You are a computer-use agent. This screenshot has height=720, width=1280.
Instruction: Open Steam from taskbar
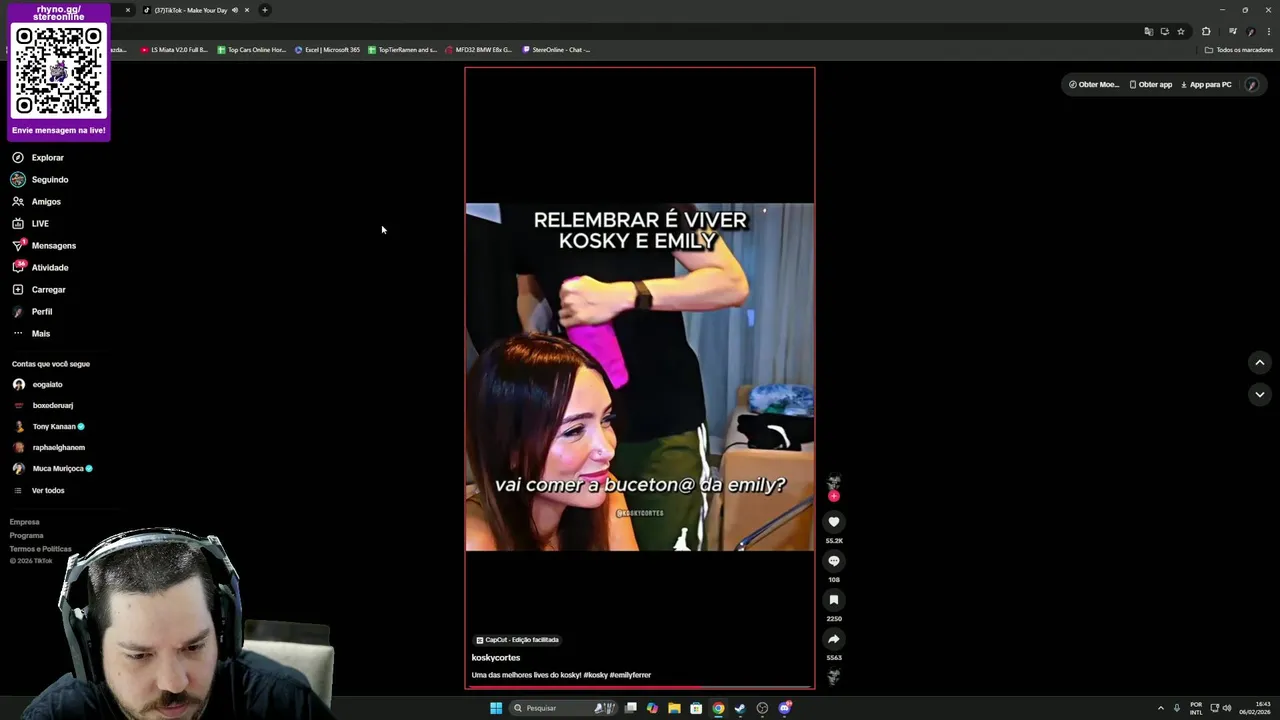pyautogui.click(x=740, y=708)
